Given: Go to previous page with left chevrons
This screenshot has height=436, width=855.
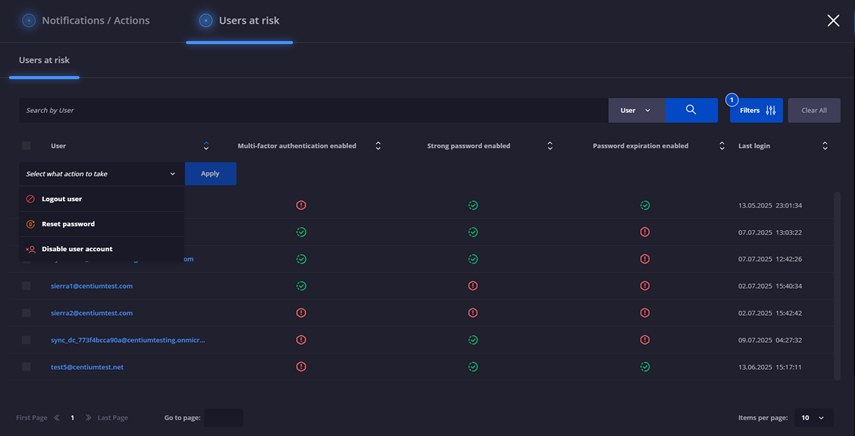Looking at the screenshot, I should [x=57, y=418].
